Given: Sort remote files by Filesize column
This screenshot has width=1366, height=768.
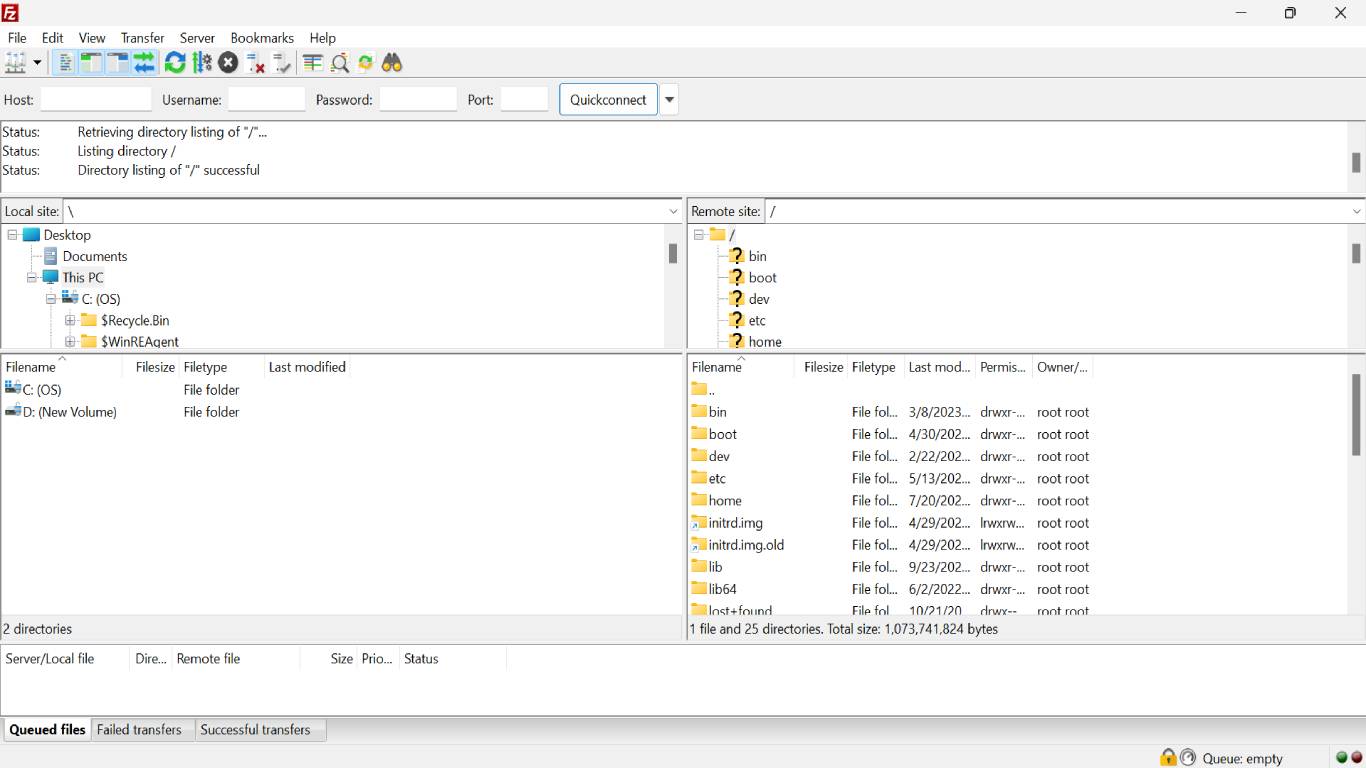Looking at the screenshot, I should click(x=823, y=367).
